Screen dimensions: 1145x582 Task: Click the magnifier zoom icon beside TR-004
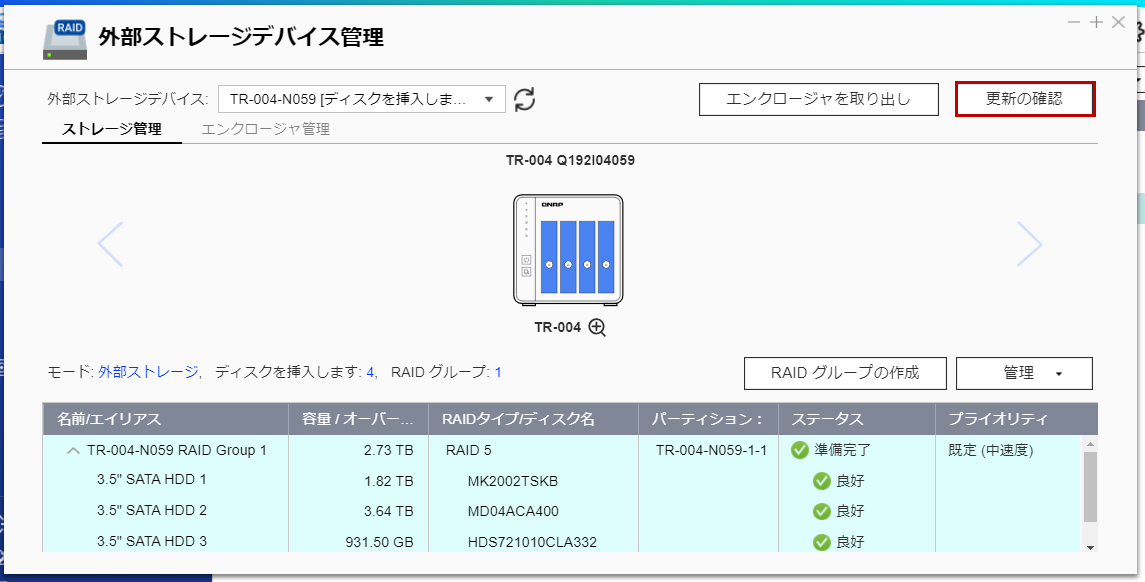(x=597, y=328)
